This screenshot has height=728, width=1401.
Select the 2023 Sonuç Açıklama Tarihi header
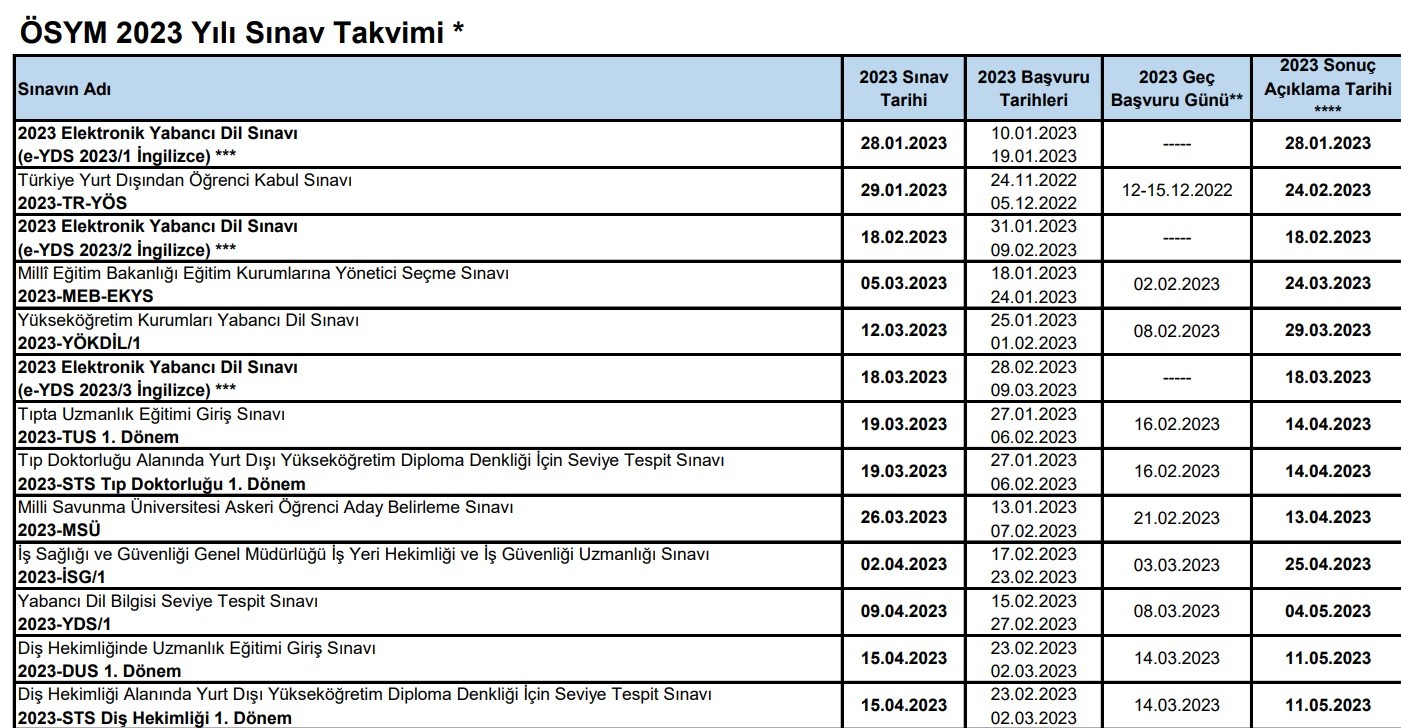[x=1327, y=88]
